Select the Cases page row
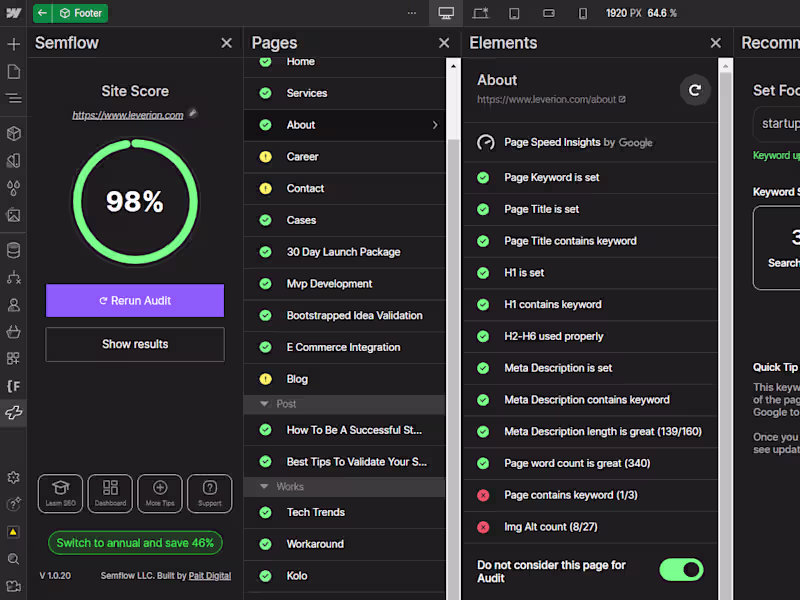The height and width of the screenshot is (600, 800). tap(344, 220)
